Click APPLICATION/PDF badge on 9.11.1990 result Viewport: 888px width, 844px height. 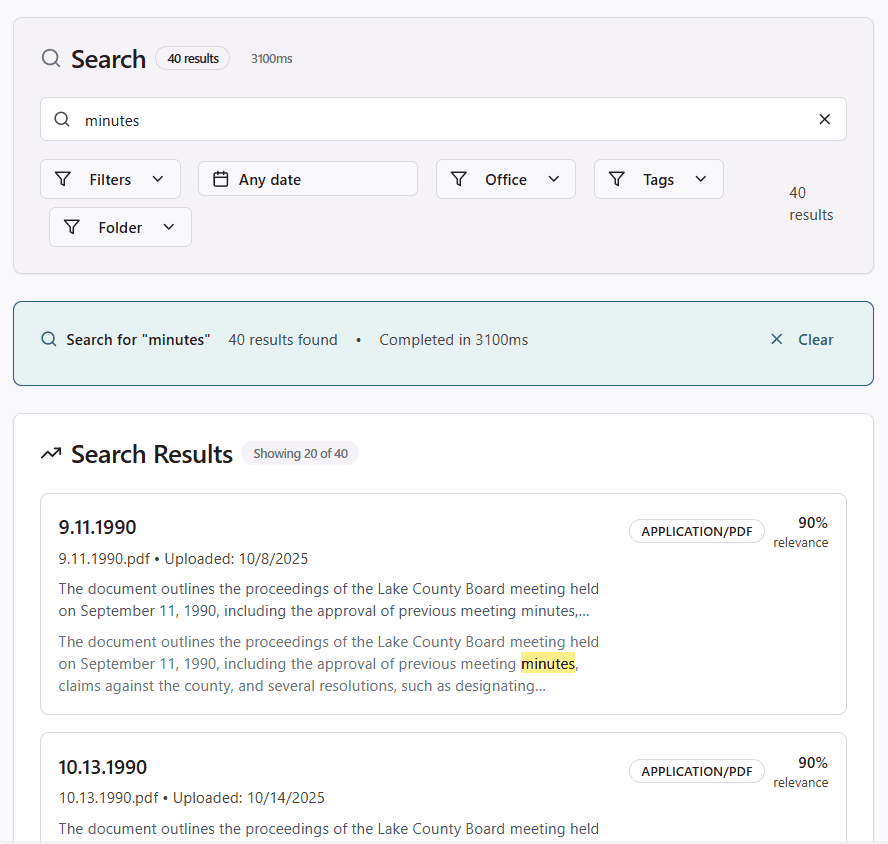click(x=697, y=531)
